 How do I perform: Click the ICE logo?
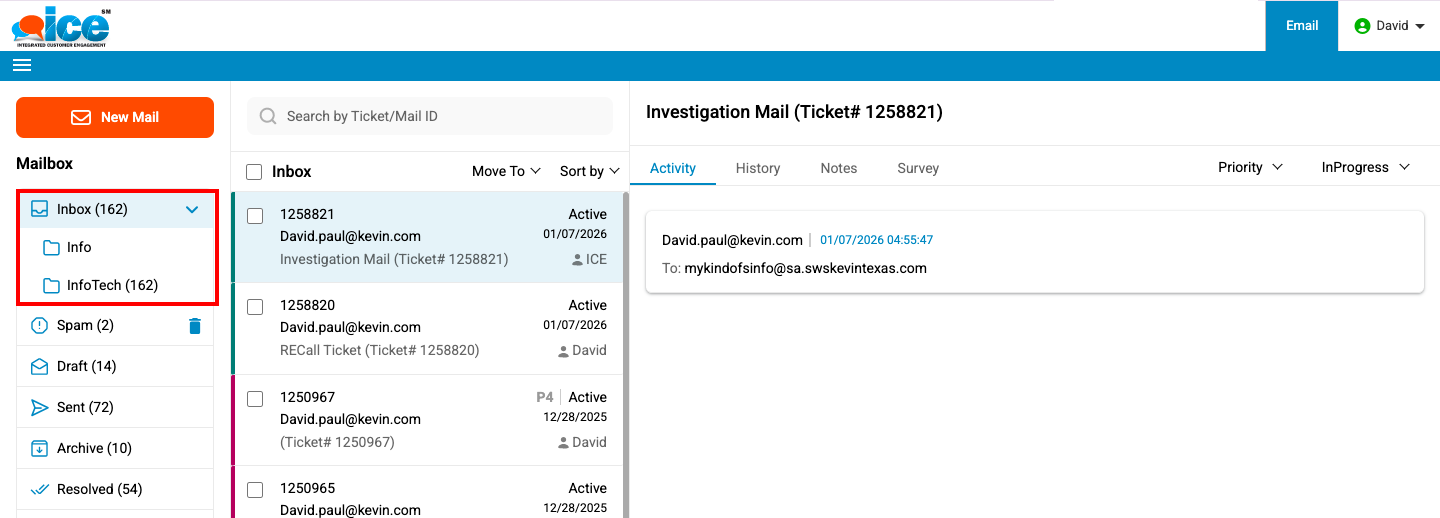62,26
